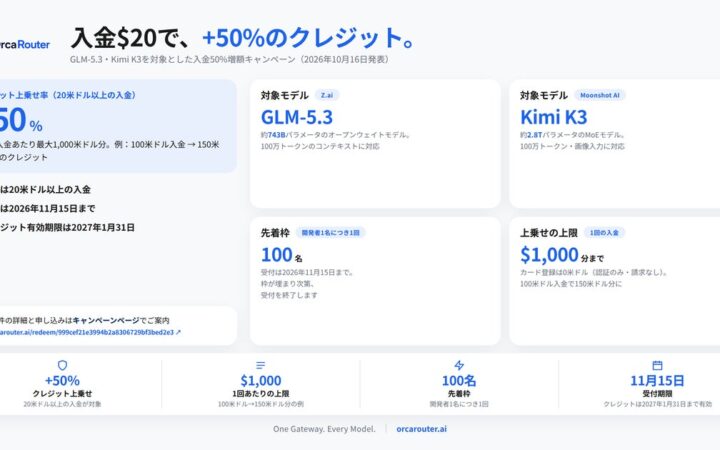Screen dimensions: 720x450
Task: Click the Moonshot AI badge
Action: [x=600, y=95]
